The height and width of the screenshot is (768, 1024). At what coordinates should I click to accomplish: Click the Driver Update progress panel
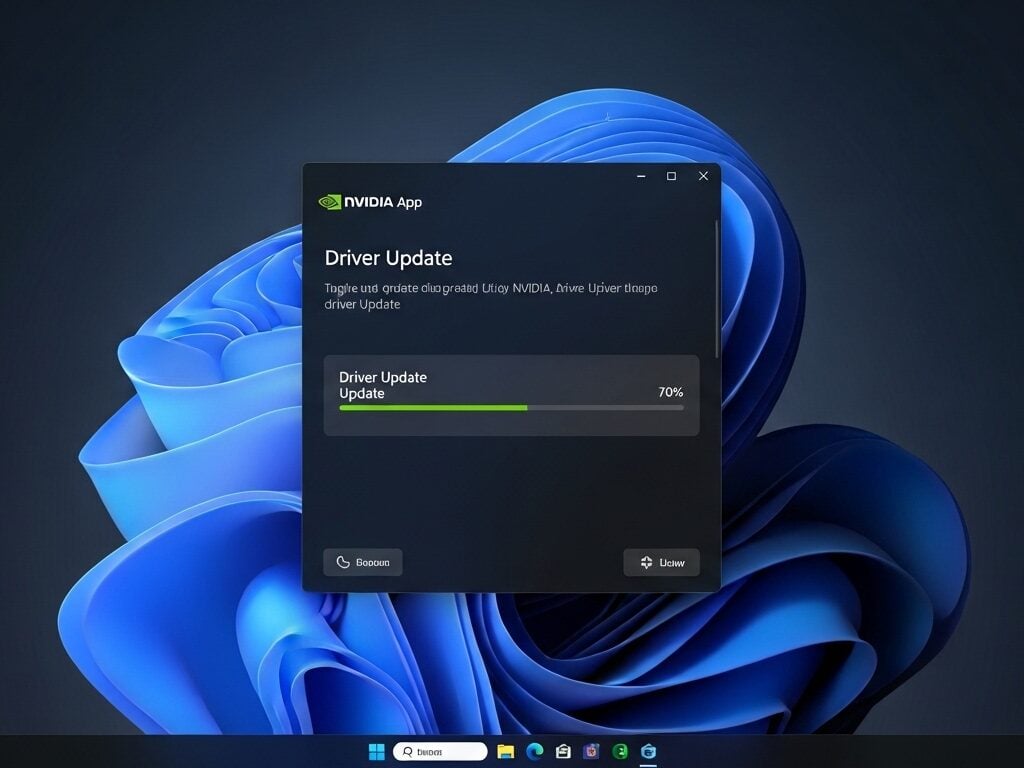511,394
